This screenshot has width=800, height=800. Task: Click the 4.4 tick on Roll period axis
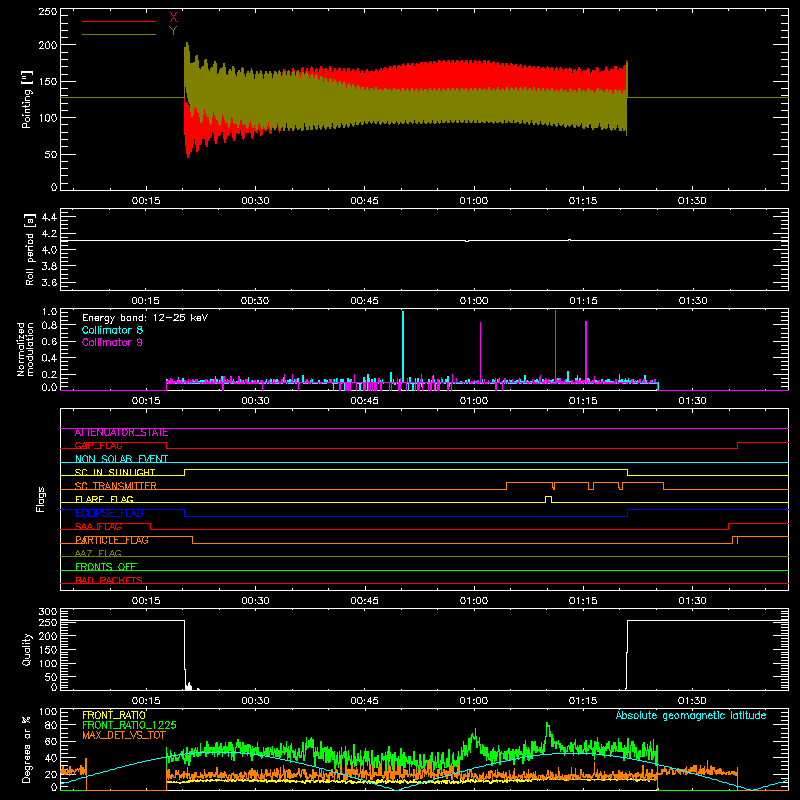[49, 217]
